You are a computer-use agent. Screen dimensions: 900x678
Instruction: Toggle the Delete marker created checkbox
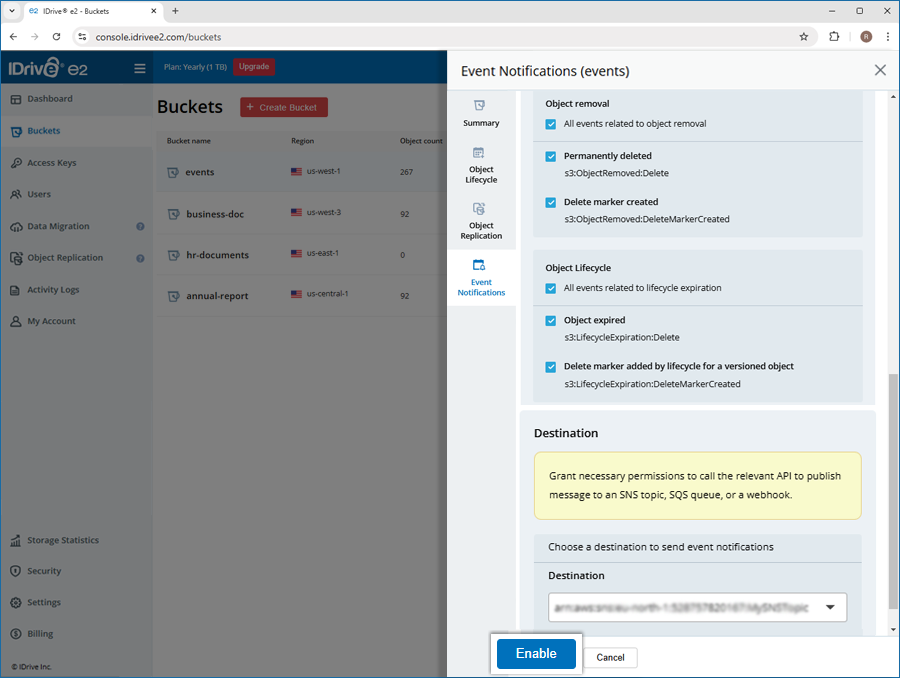click(551, 203)
